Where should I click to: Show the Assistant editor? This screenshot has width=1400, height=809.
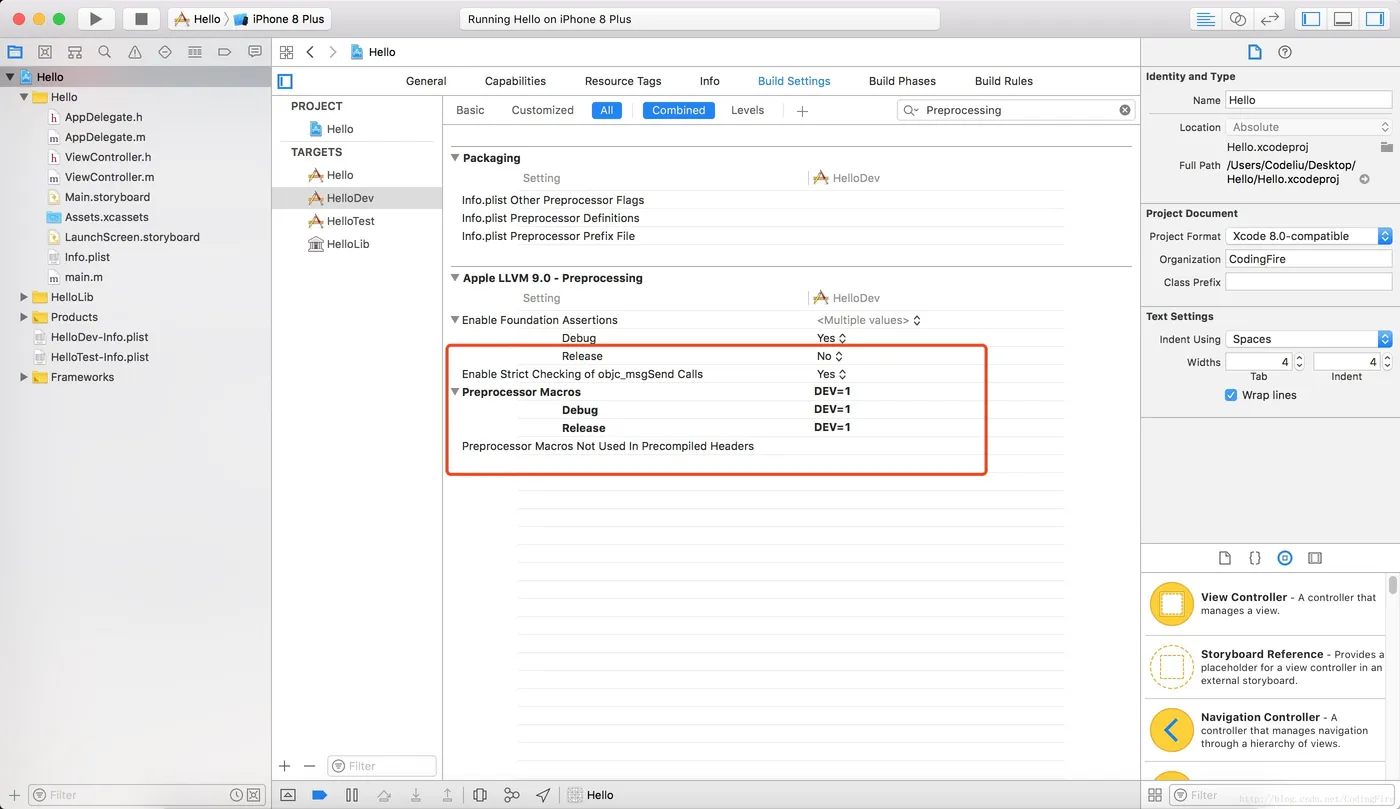[1238, 19]
